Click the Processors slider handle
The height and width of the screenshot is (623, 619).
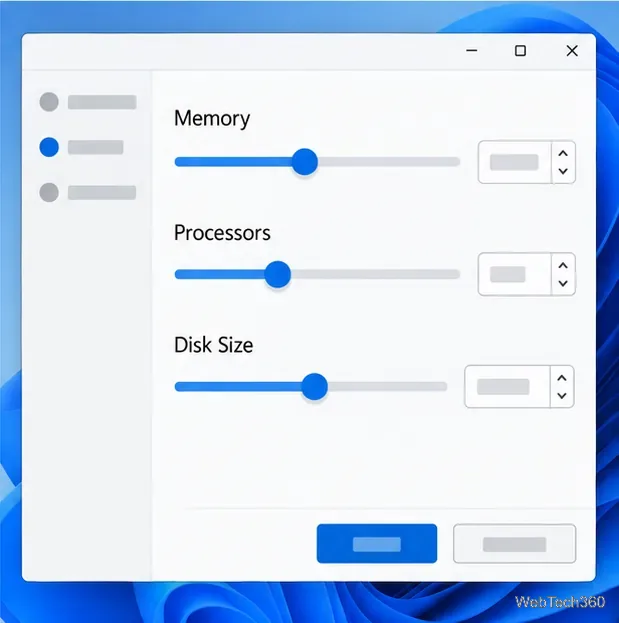(x=278, y=274)
